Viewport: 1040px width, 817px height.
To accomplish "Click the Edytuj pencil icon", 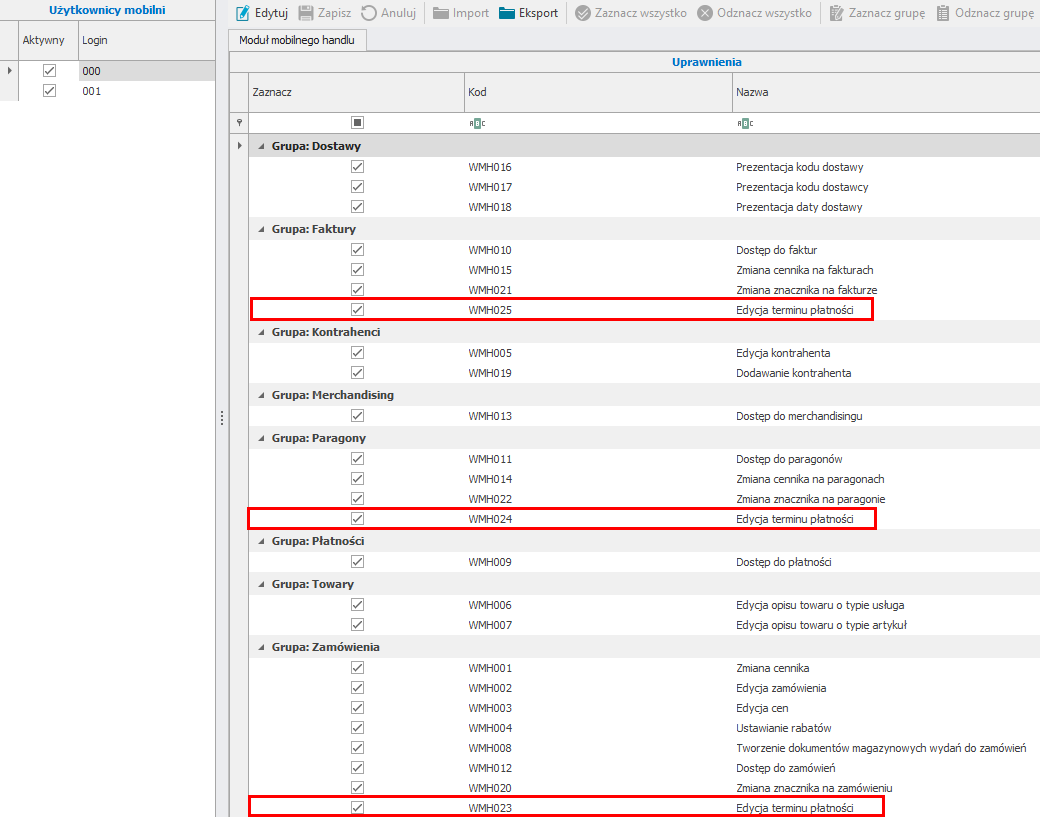I will pos(242,13).
